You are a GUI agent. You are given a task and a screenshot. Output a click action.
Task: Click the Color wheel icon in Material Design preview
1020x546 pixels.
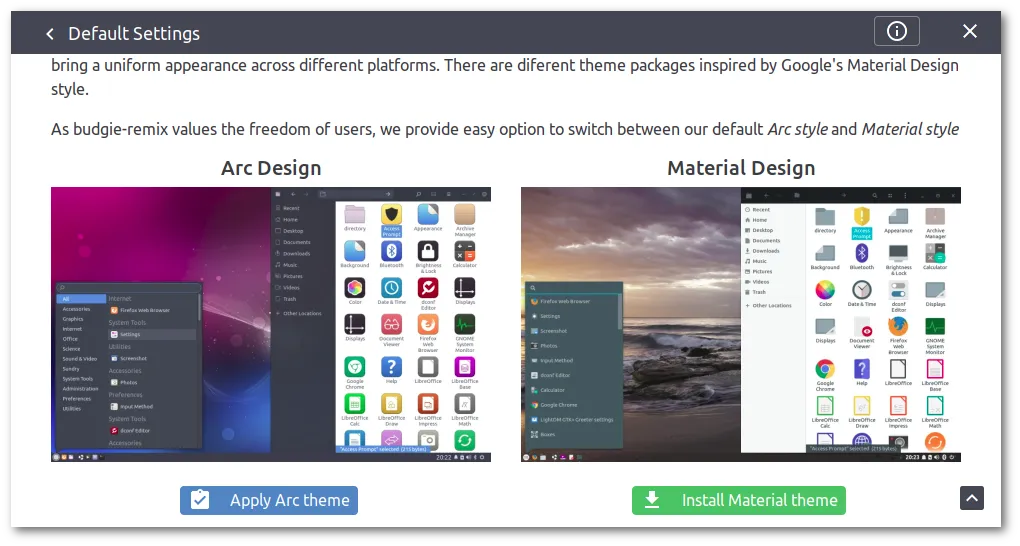click(x=825, y=290)
